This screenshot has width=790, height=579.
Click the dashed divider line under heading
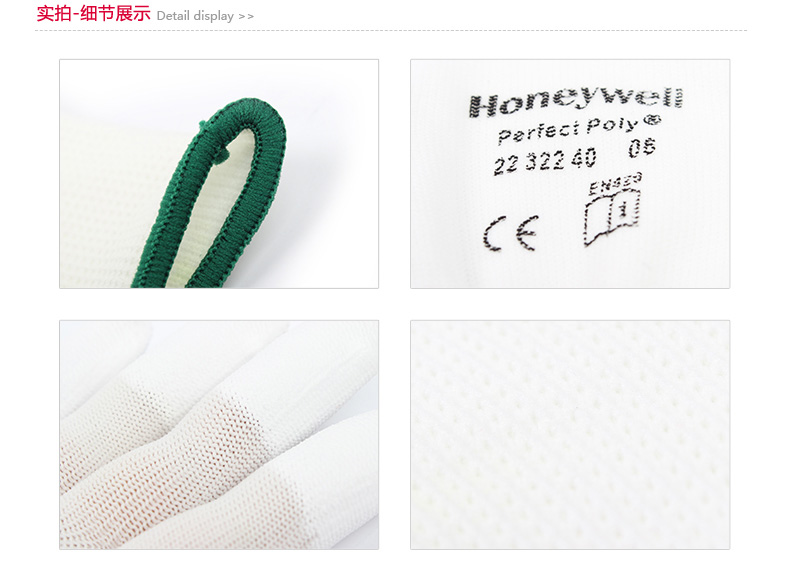click(391, 30)
